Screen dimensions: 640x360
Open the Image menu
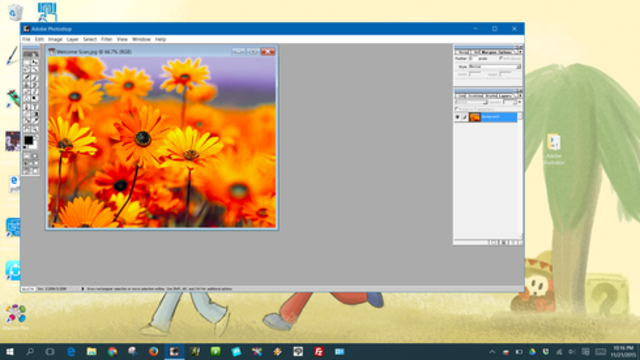pos(55,39)
